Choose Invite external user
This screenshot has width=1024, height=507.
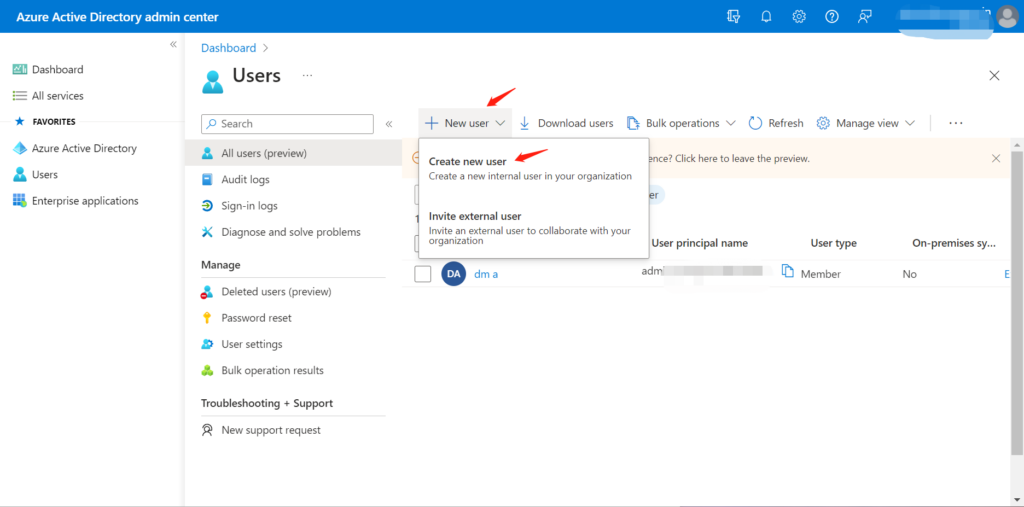coord(534,227)
